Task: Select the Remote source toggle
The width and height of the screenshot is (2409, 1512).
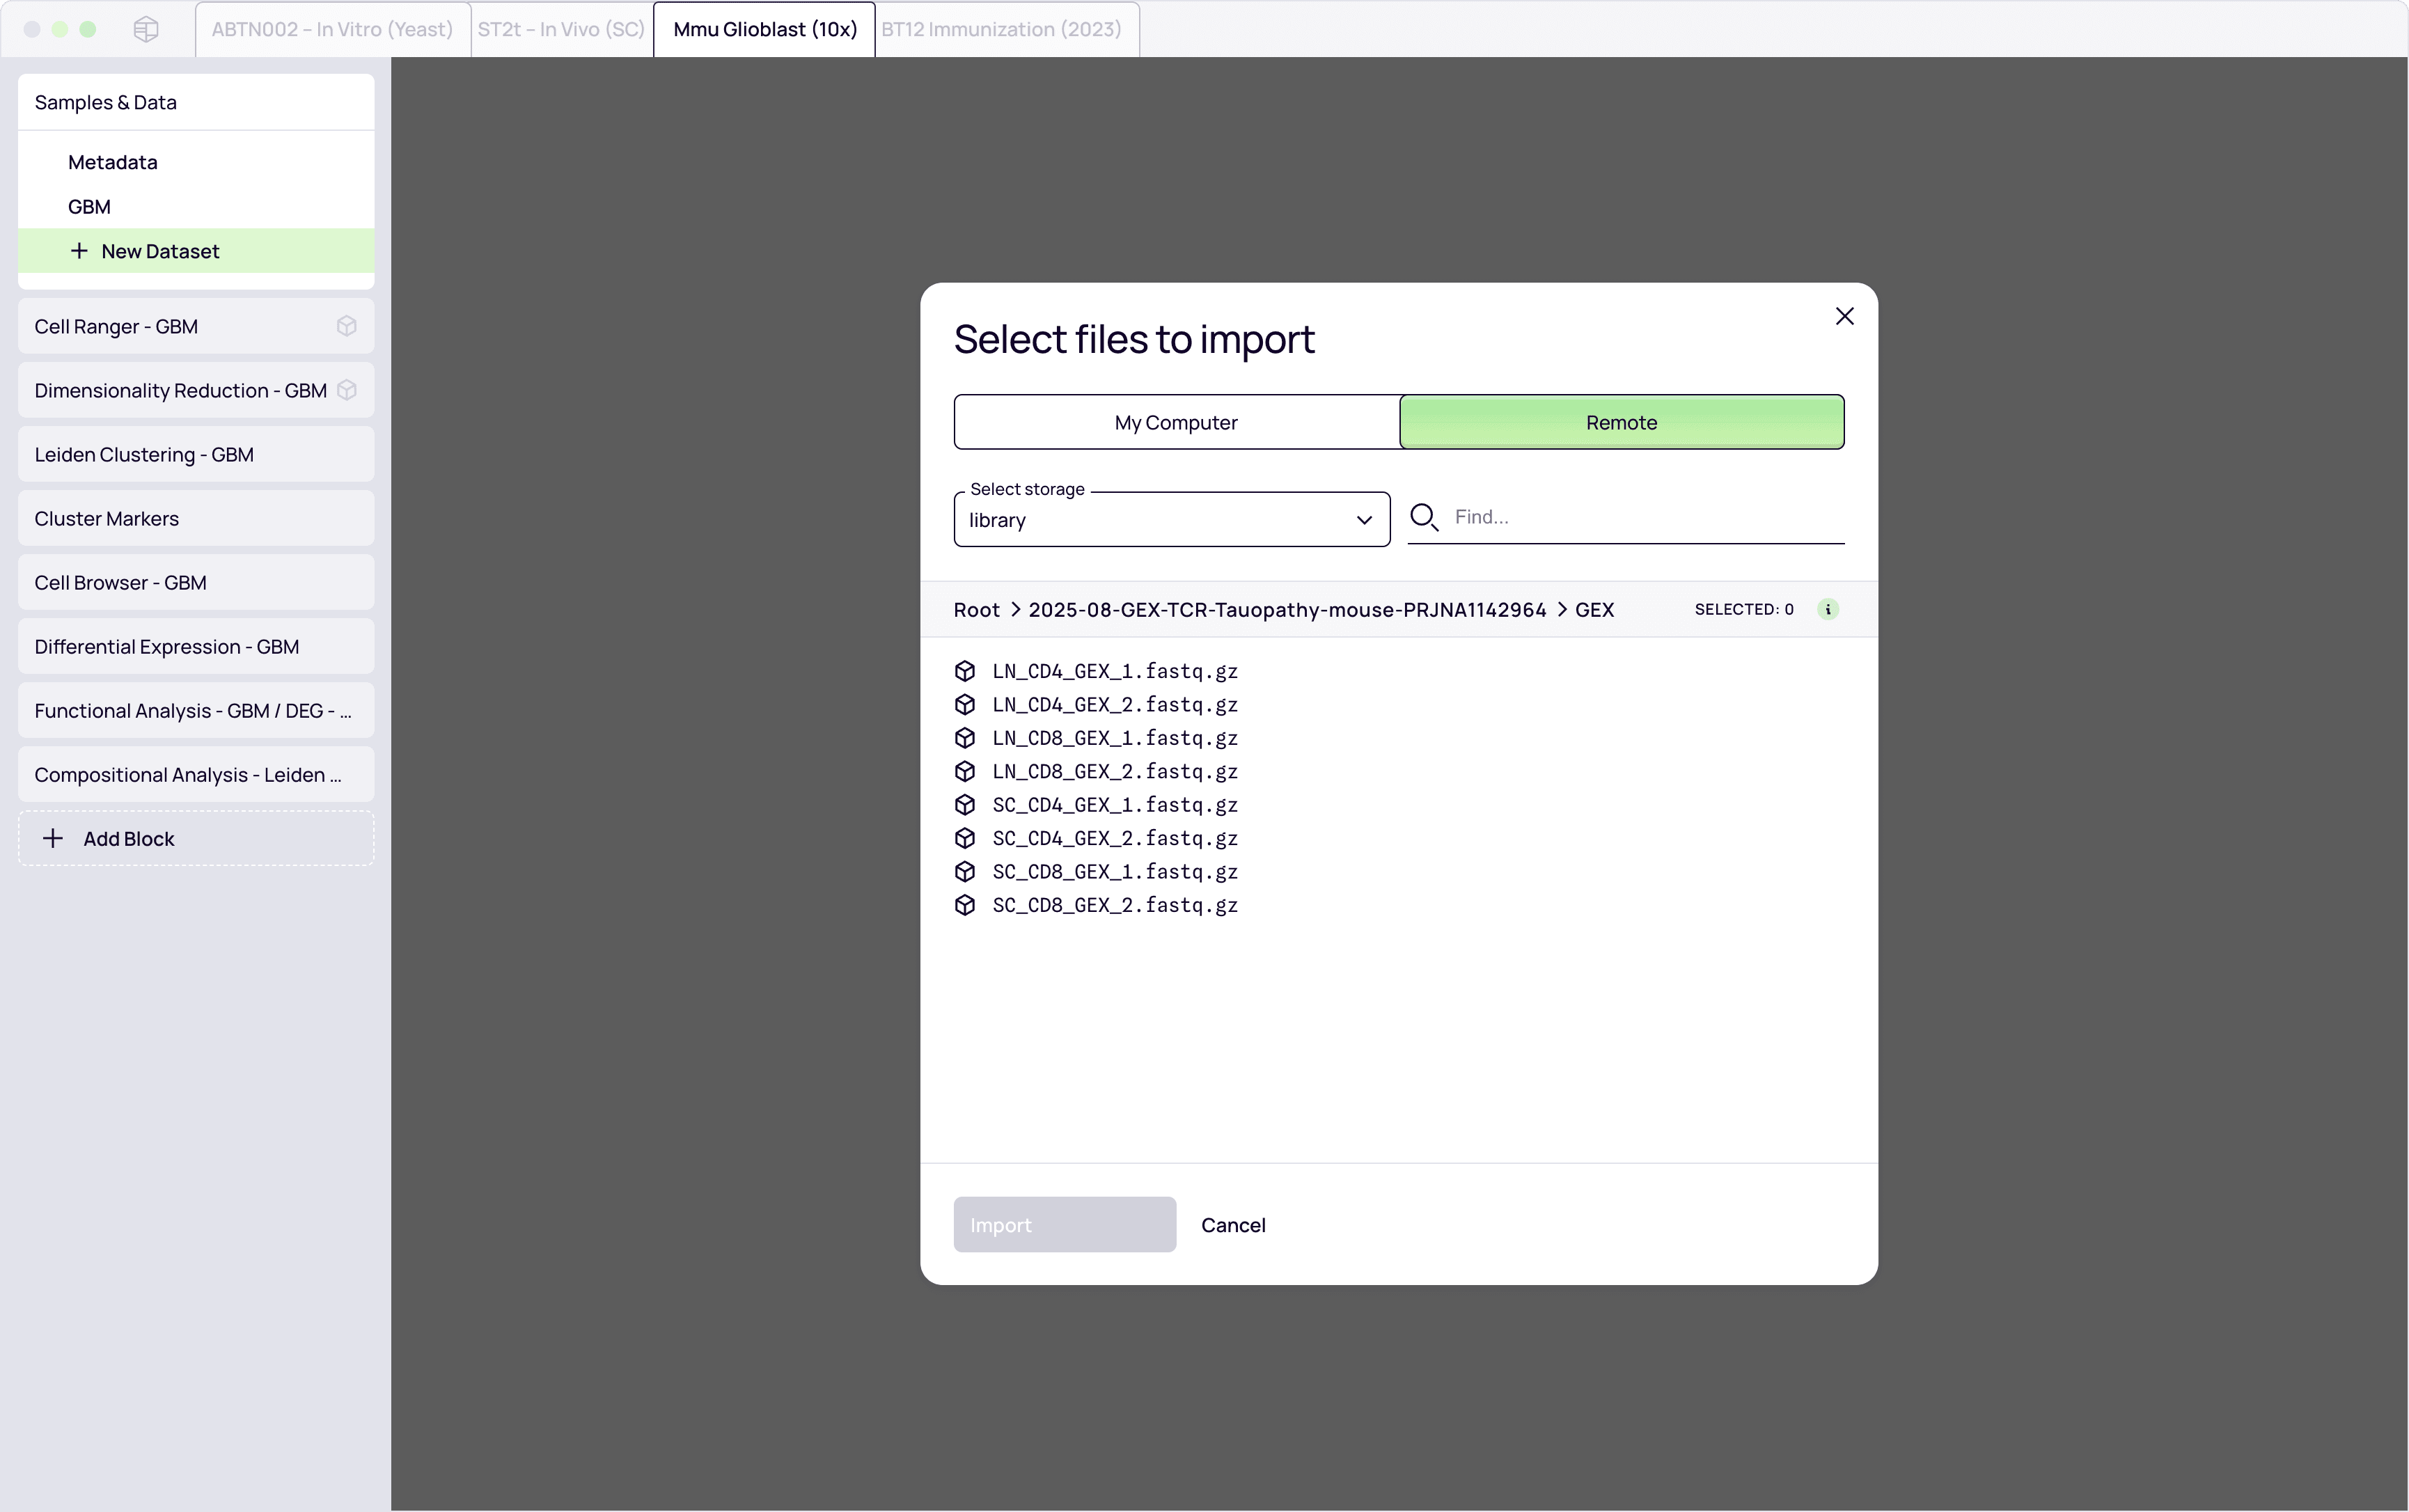Action: click(x=1621, y=422)
